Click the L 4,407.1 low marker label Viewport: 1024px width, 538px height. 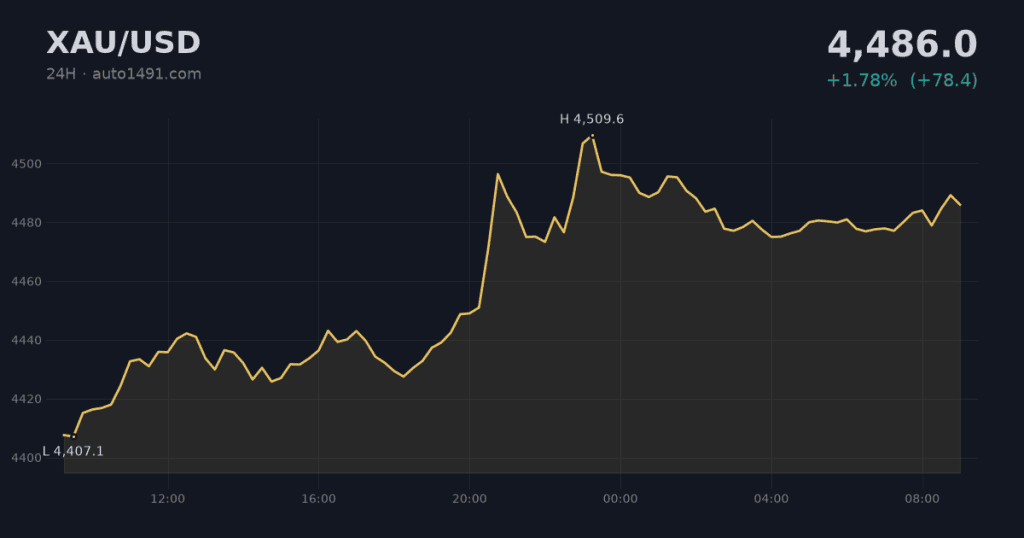click(73, 451)
